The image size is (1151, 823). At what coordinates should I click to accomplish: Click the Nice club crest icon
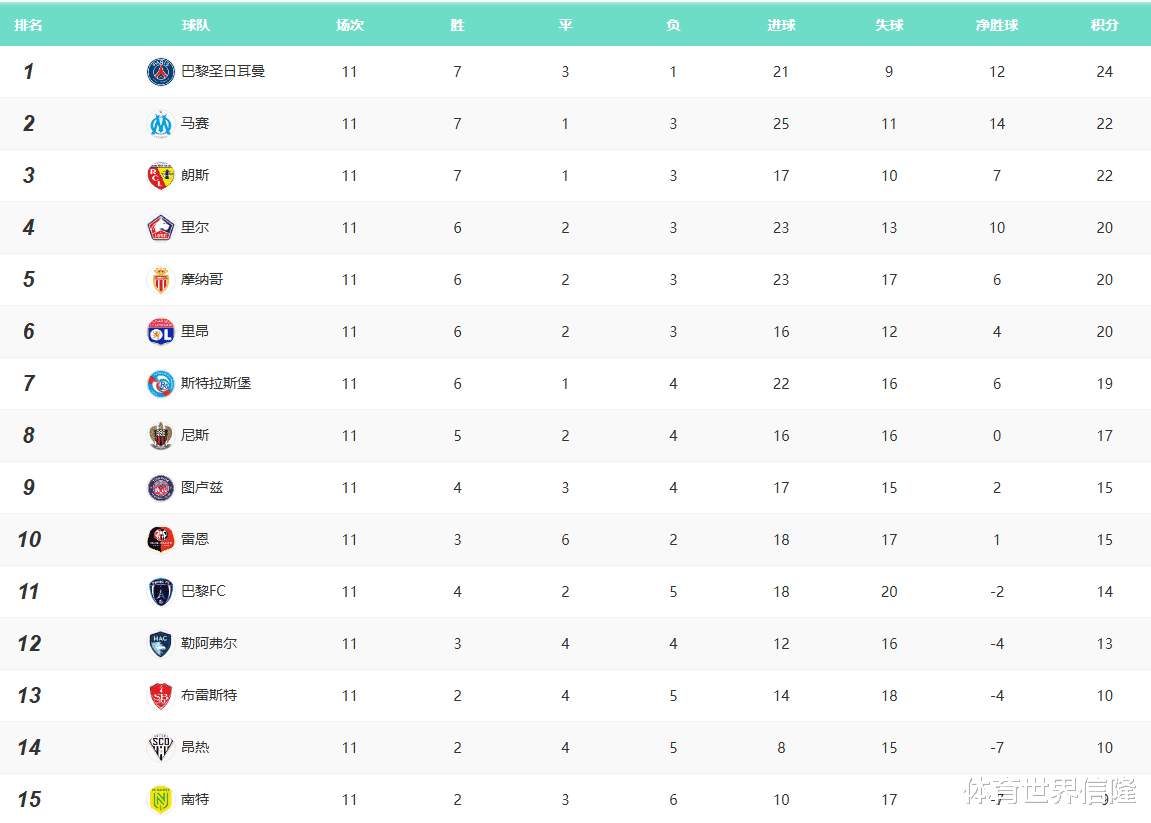pos(161,436)
